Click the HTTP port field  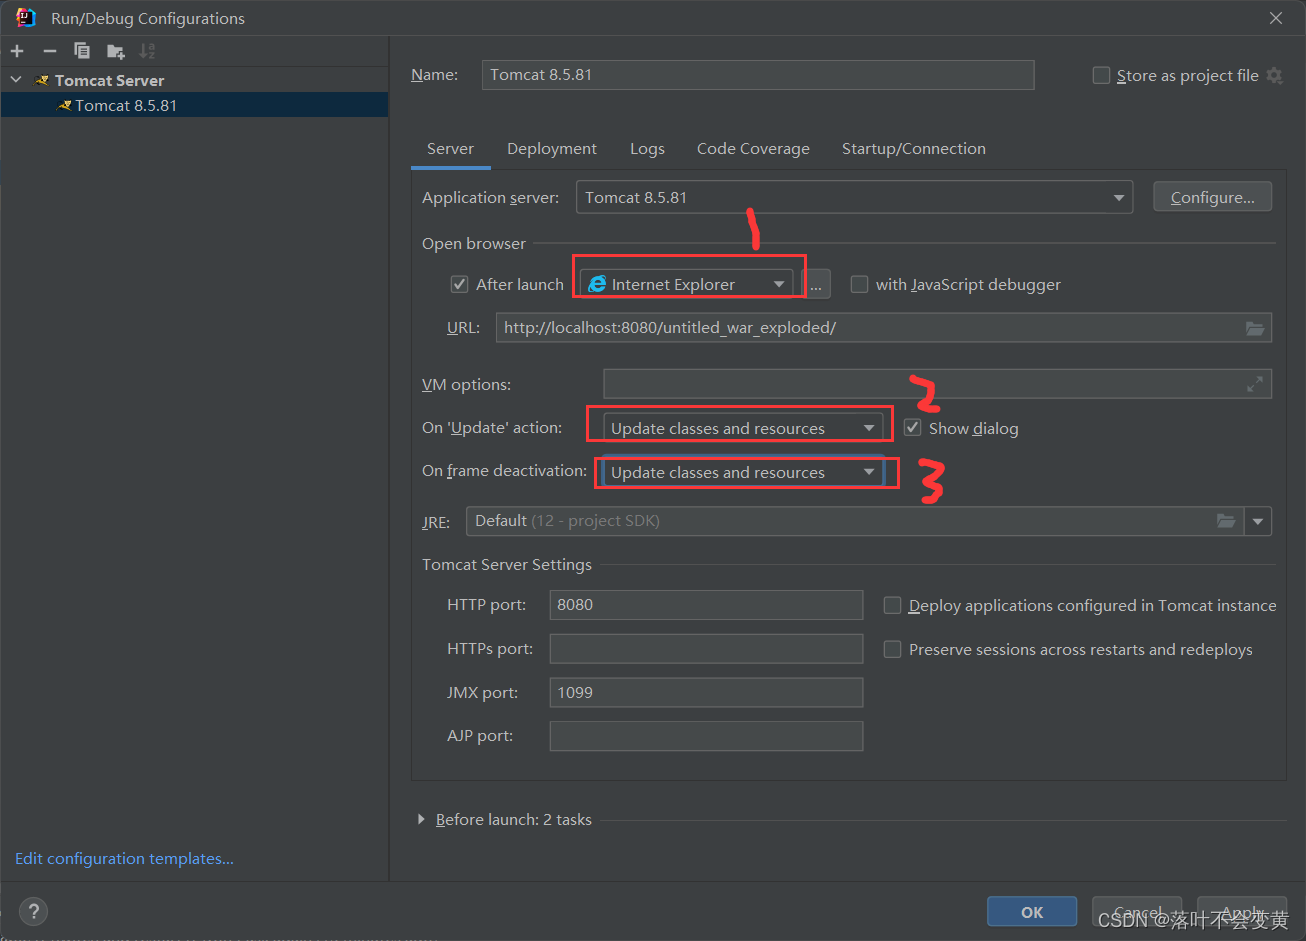[706, 605]
